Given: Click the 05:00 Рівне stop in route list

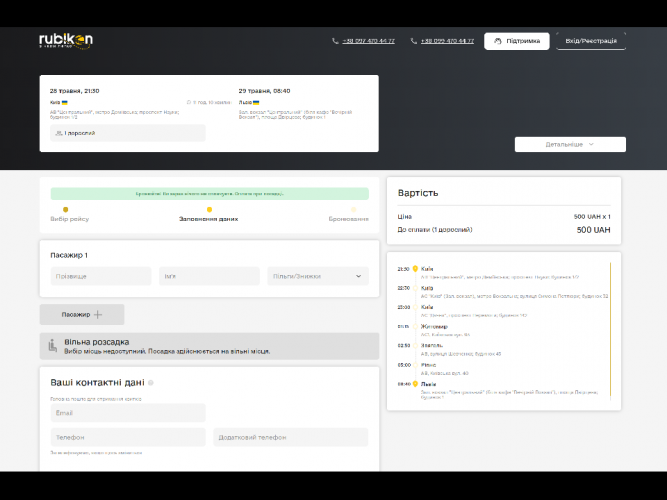Looking at the screenshot, I should click(428, 365).
